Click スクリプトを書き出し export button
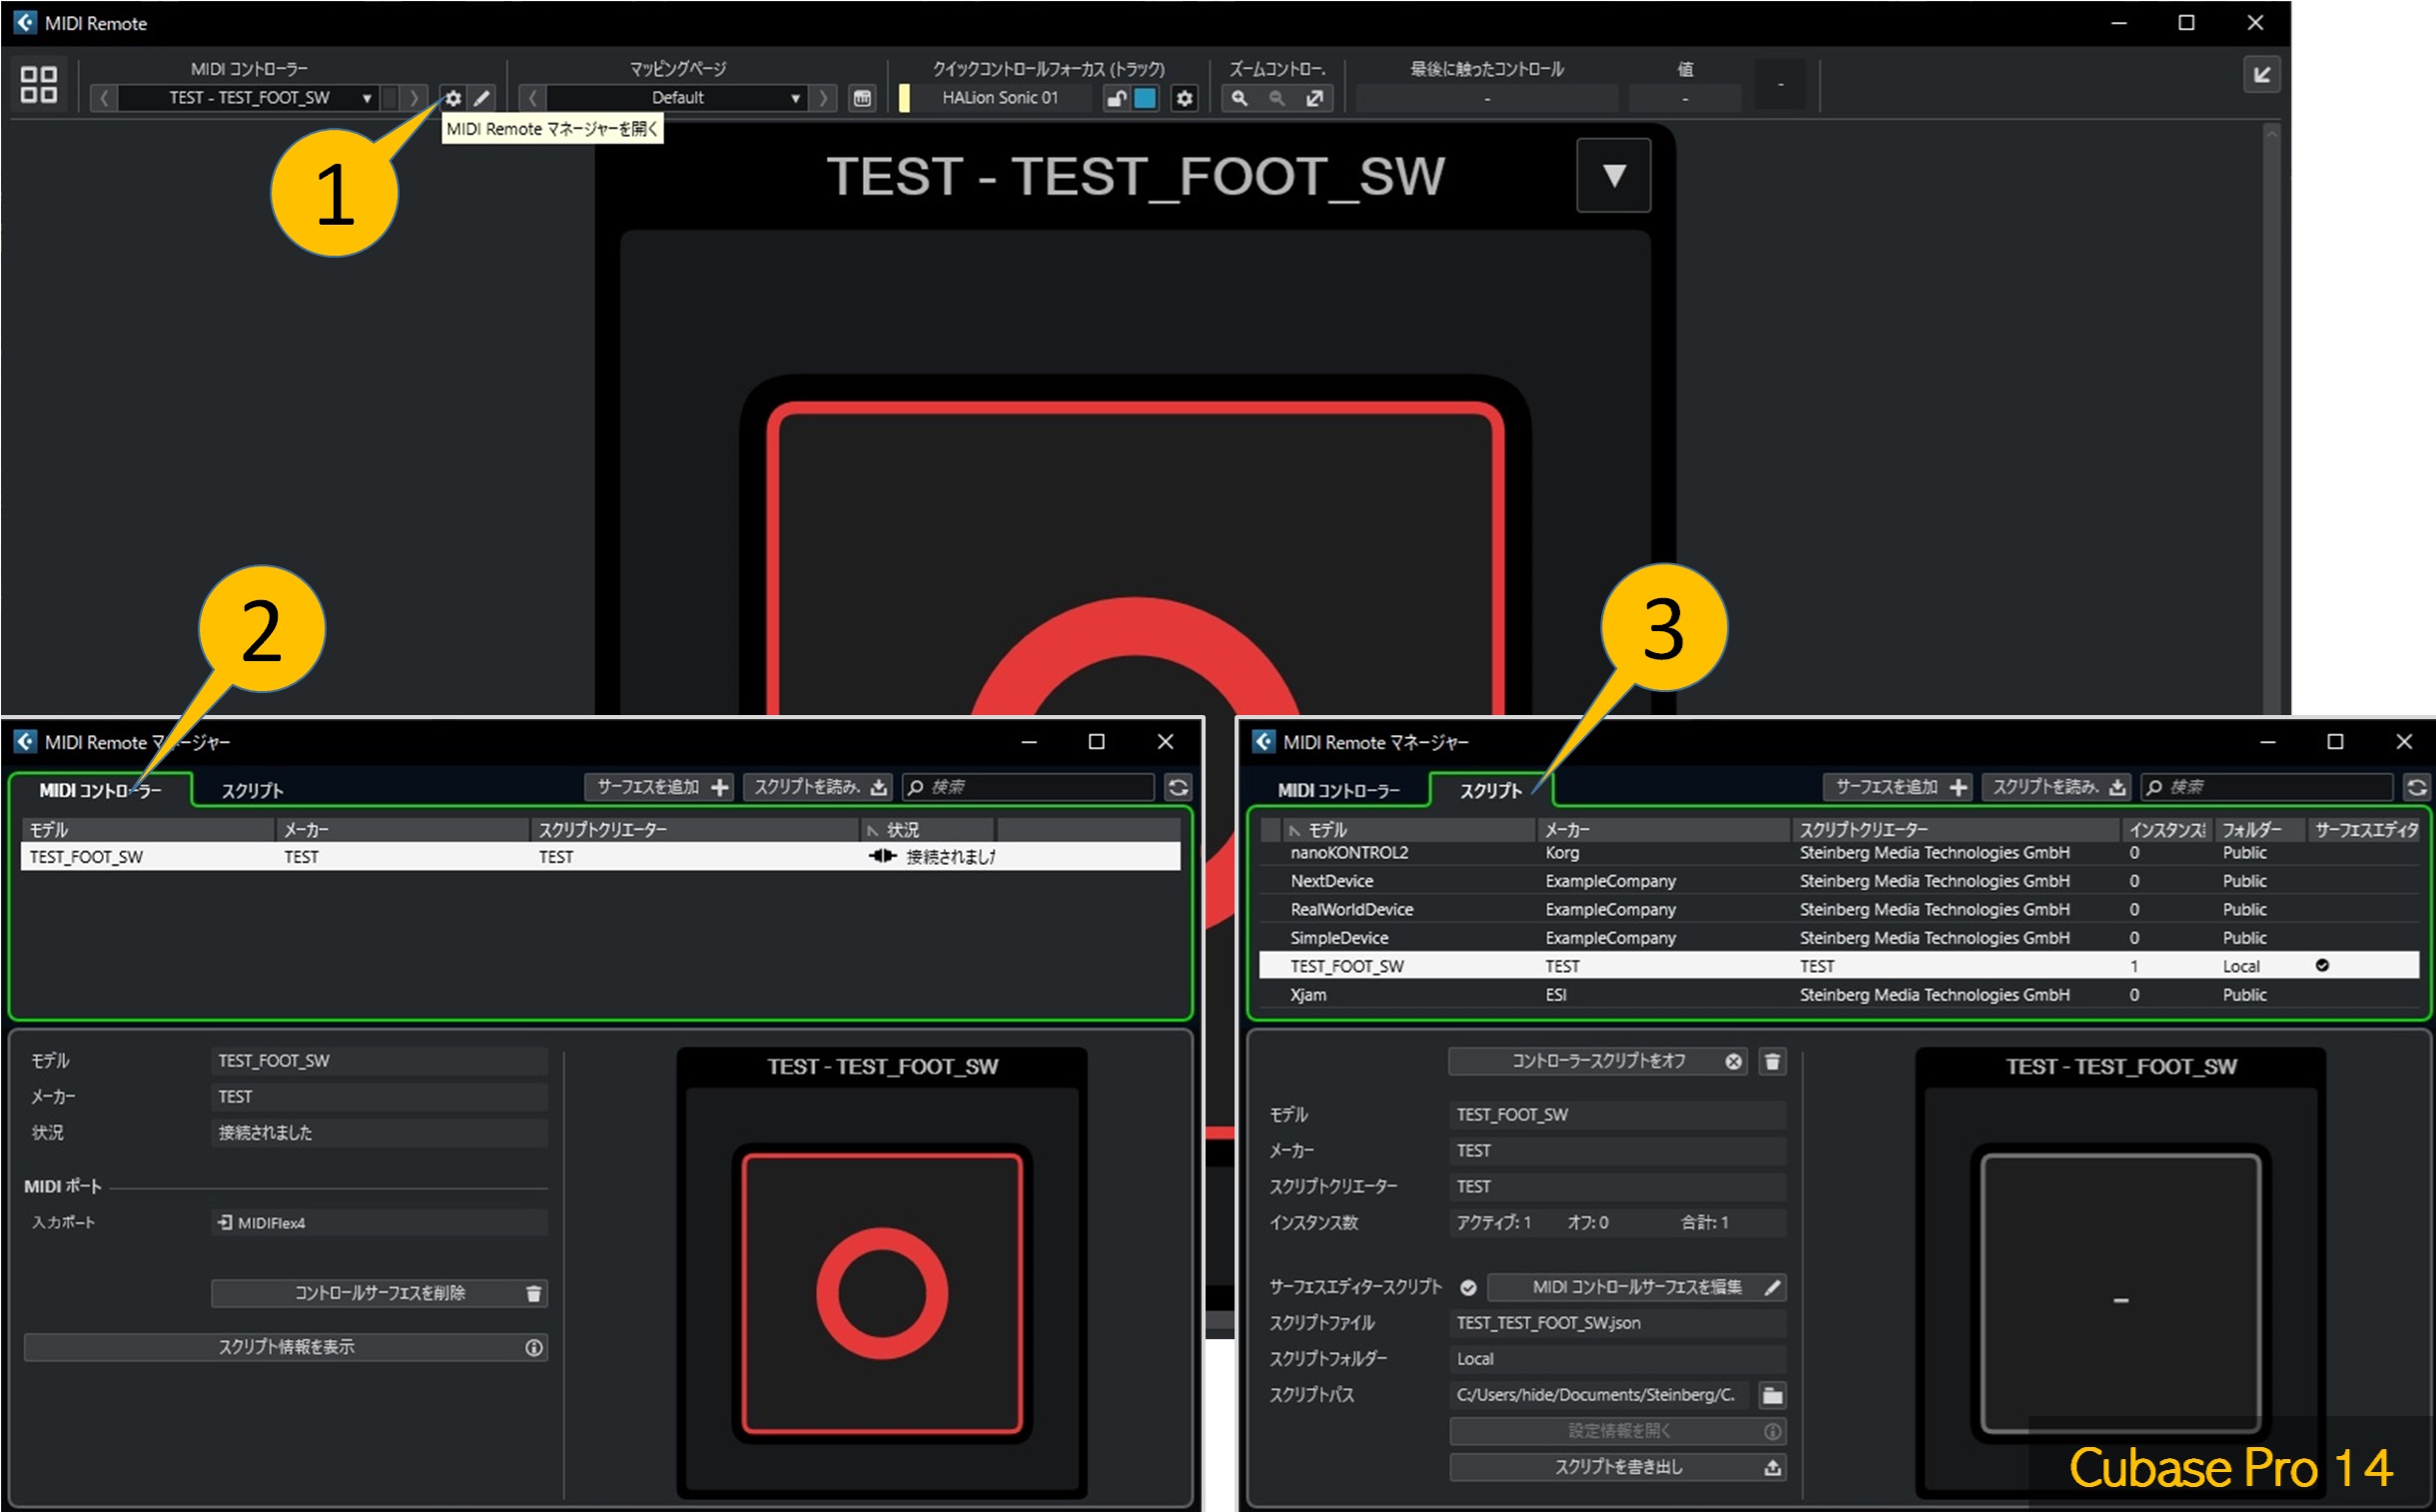 (1617, 1467)
